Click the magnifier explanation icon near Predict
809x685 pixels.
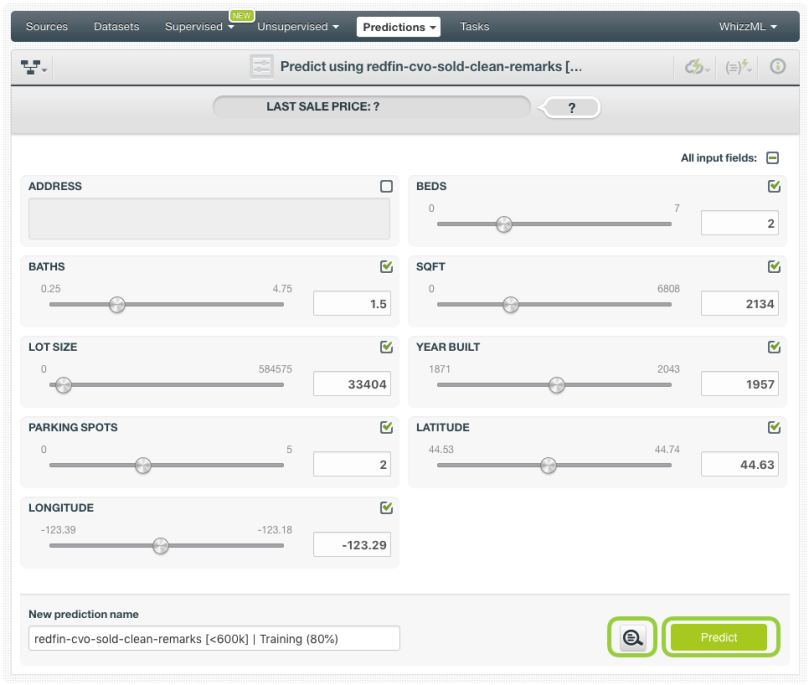point(632,638)
